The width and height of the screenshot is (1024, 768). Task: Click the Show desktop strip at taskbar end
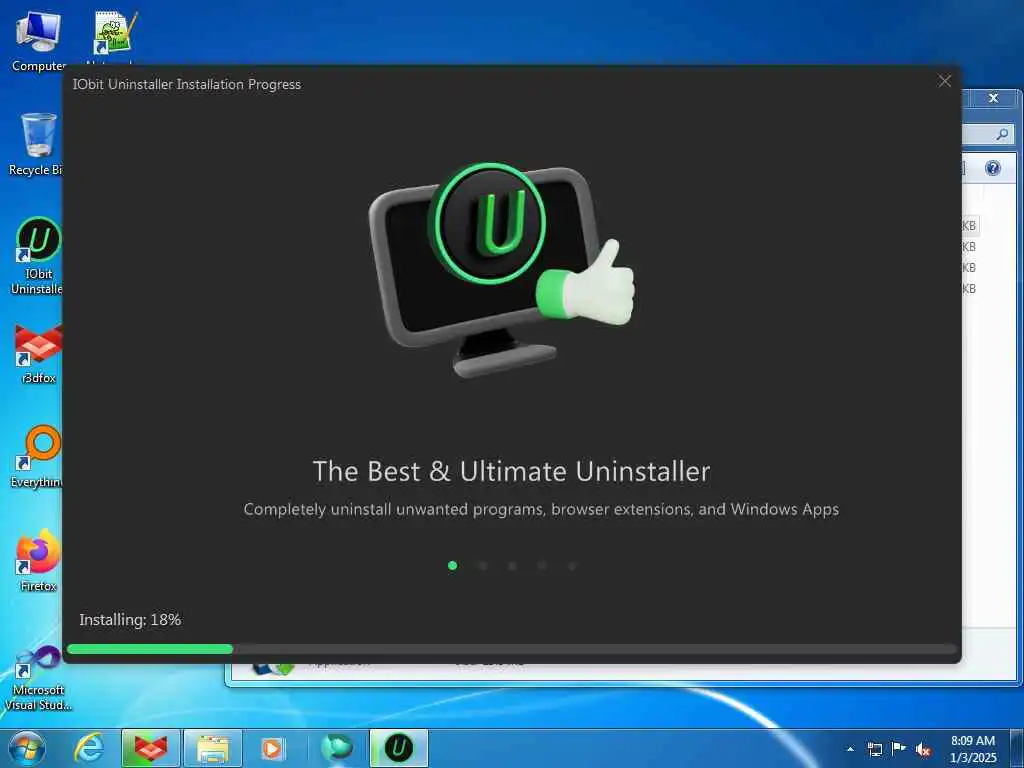pyautogui.click(x=1017, y=748)
